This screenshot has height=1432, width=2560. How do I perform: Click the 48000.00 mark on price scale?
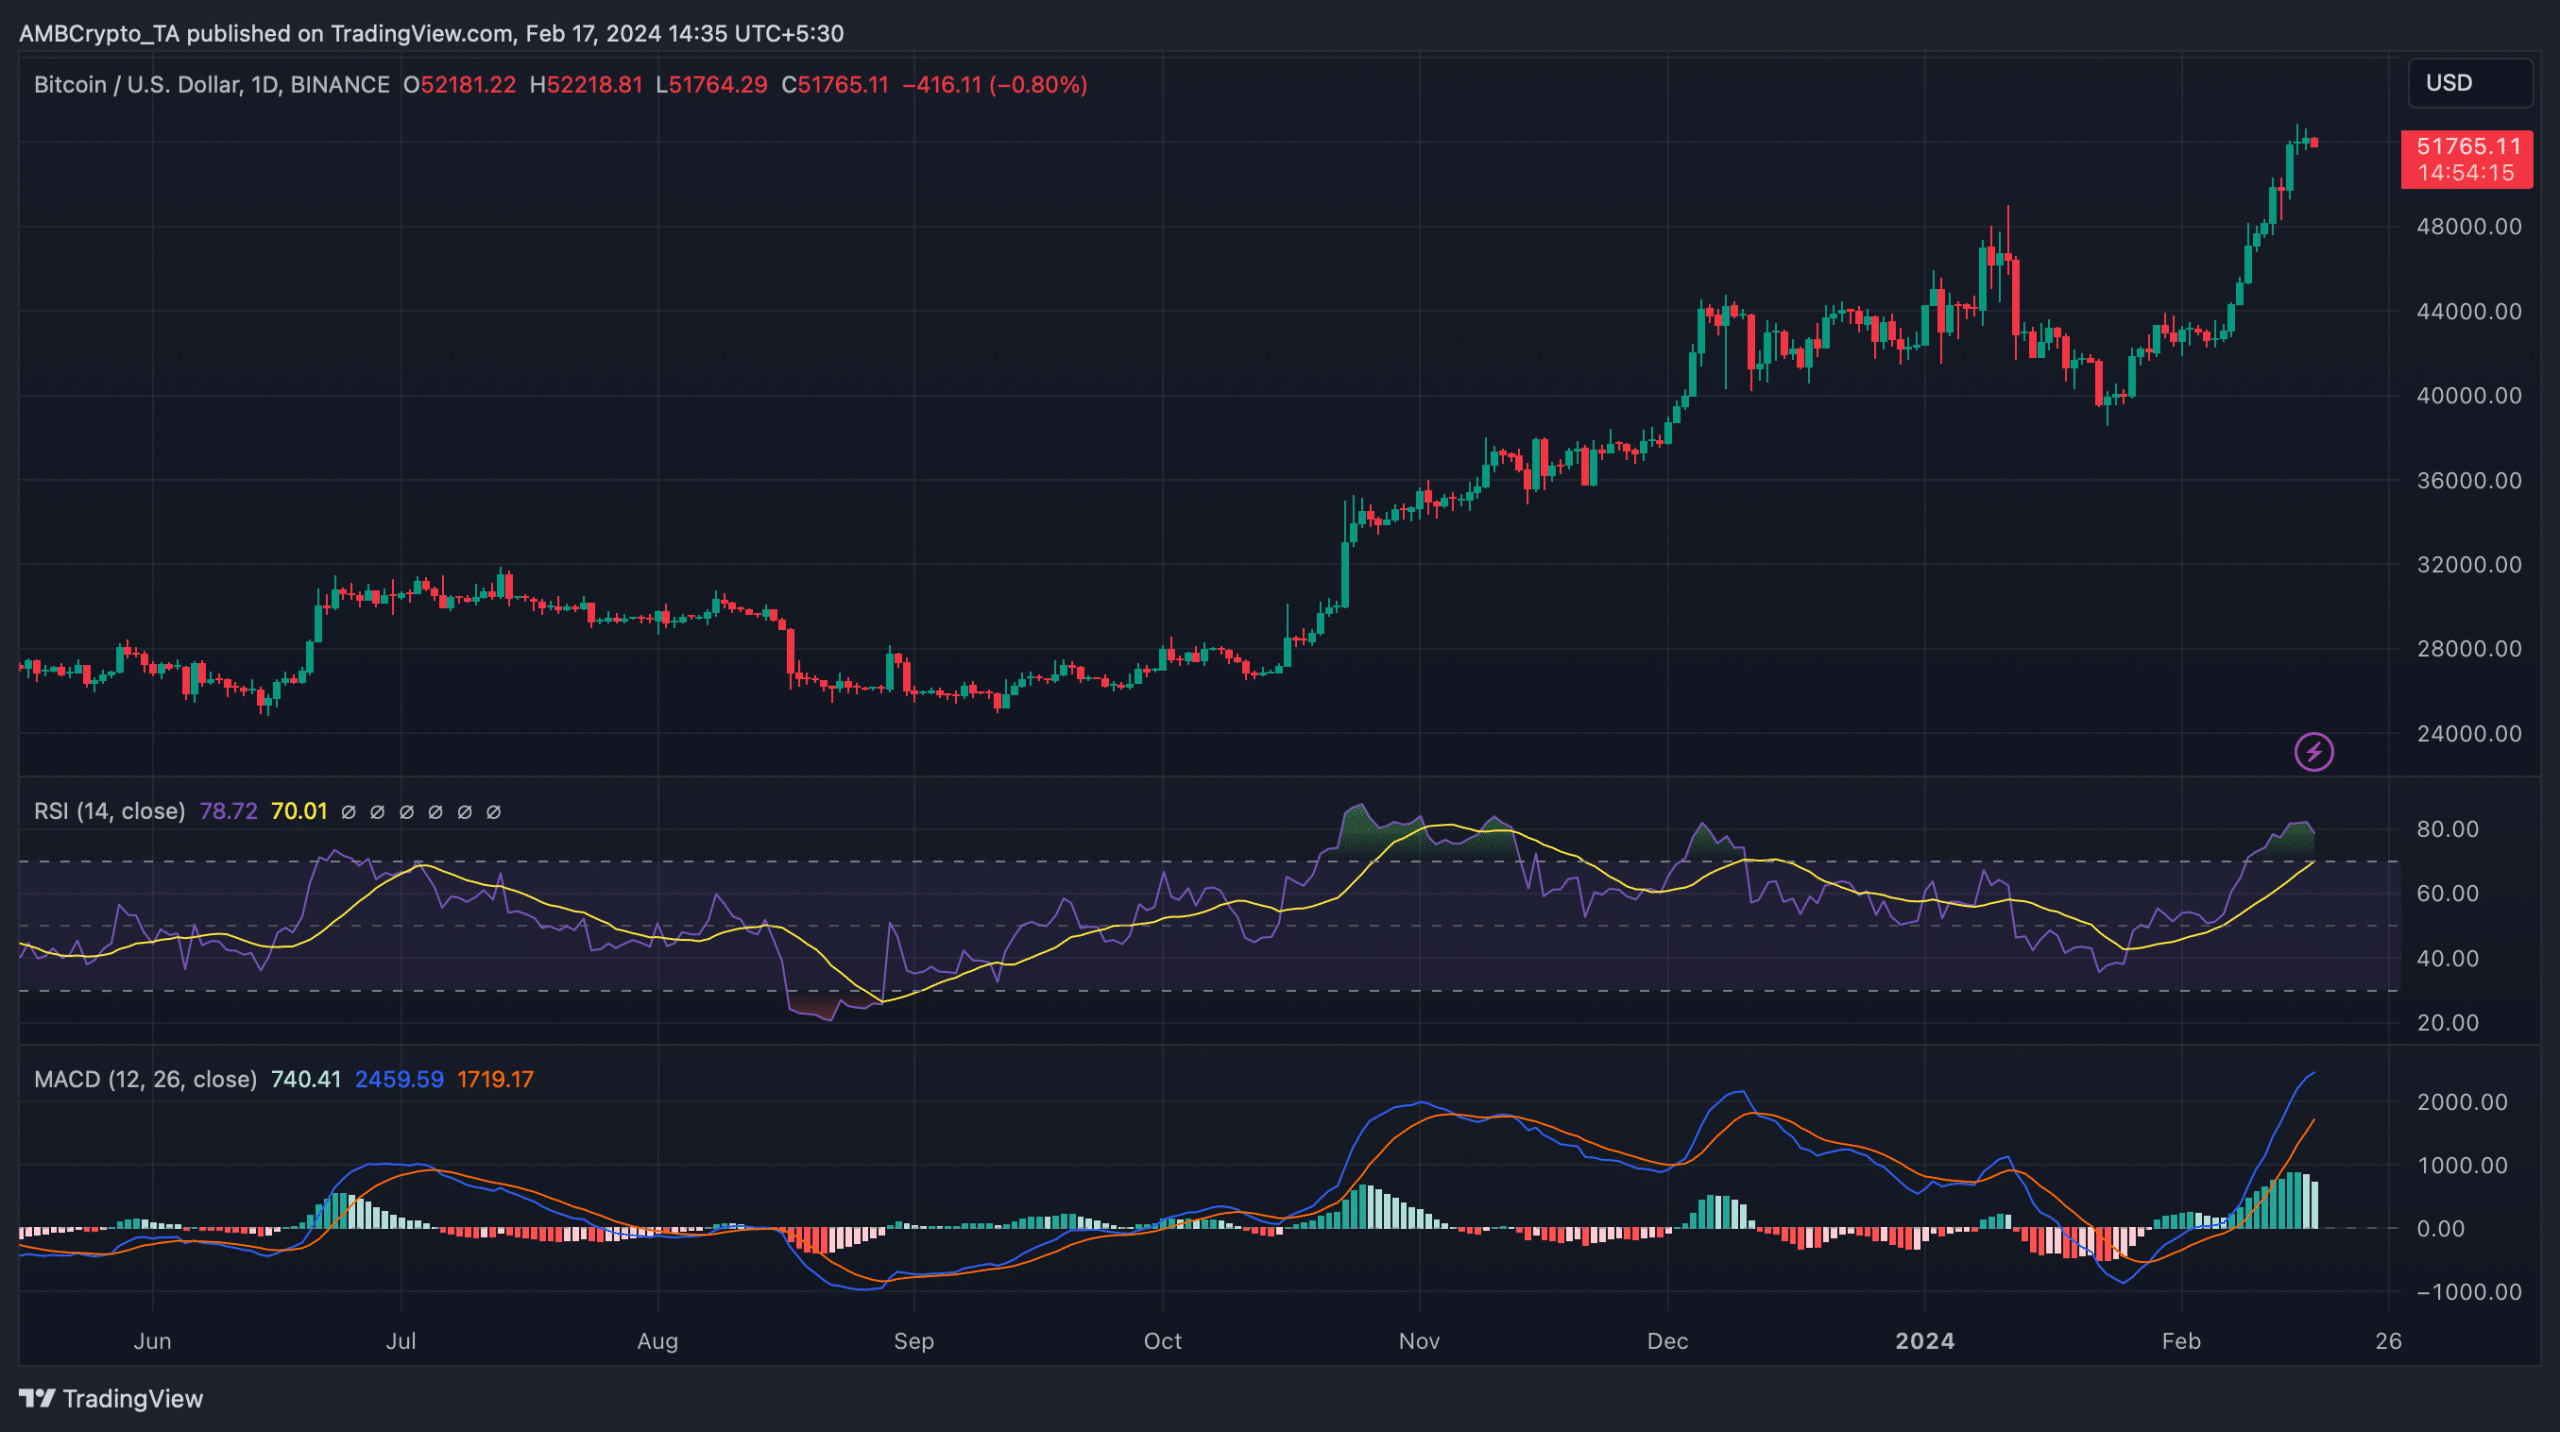(2468, 227)
